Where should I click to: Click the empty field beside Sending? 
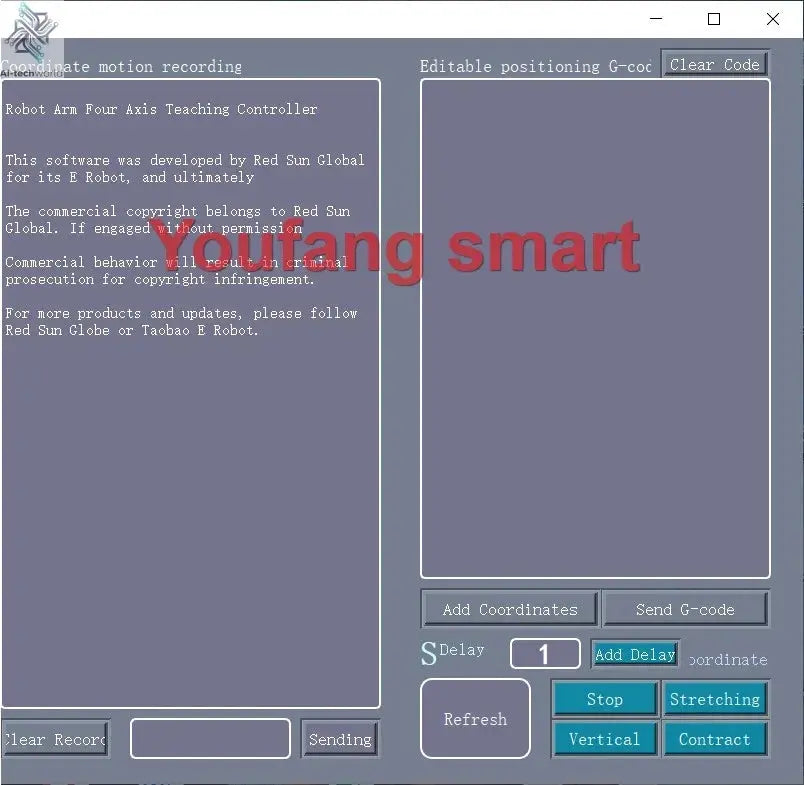tap(210, 739)
